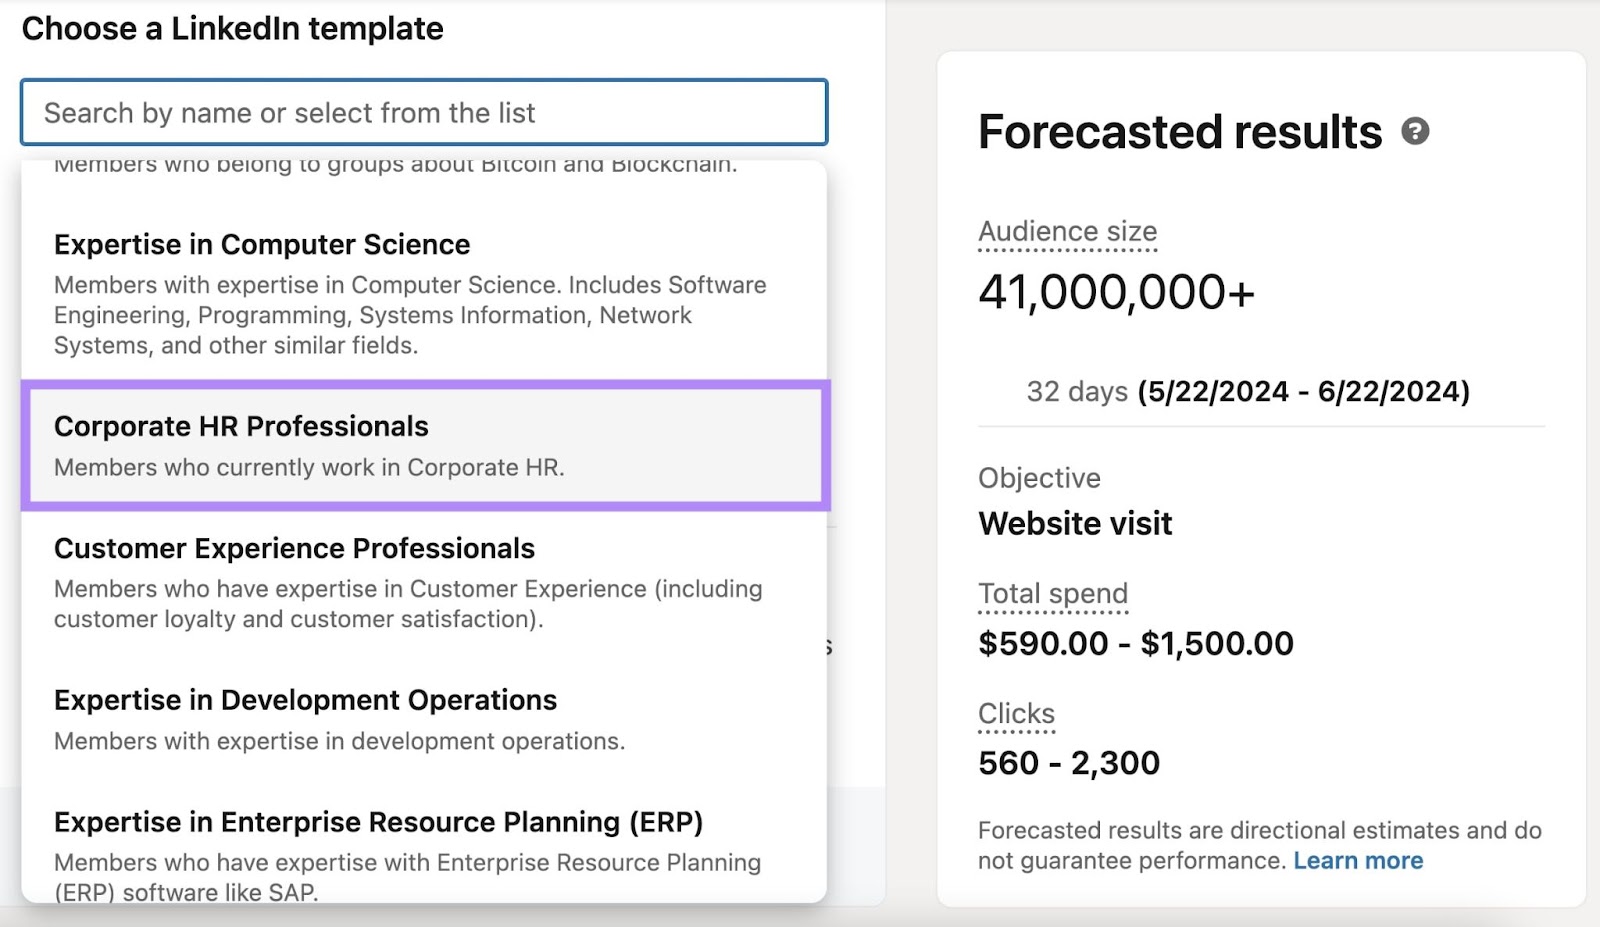
Task: Click the 41,000,000+ audience figure
Action: click(x=1116, y=293)
